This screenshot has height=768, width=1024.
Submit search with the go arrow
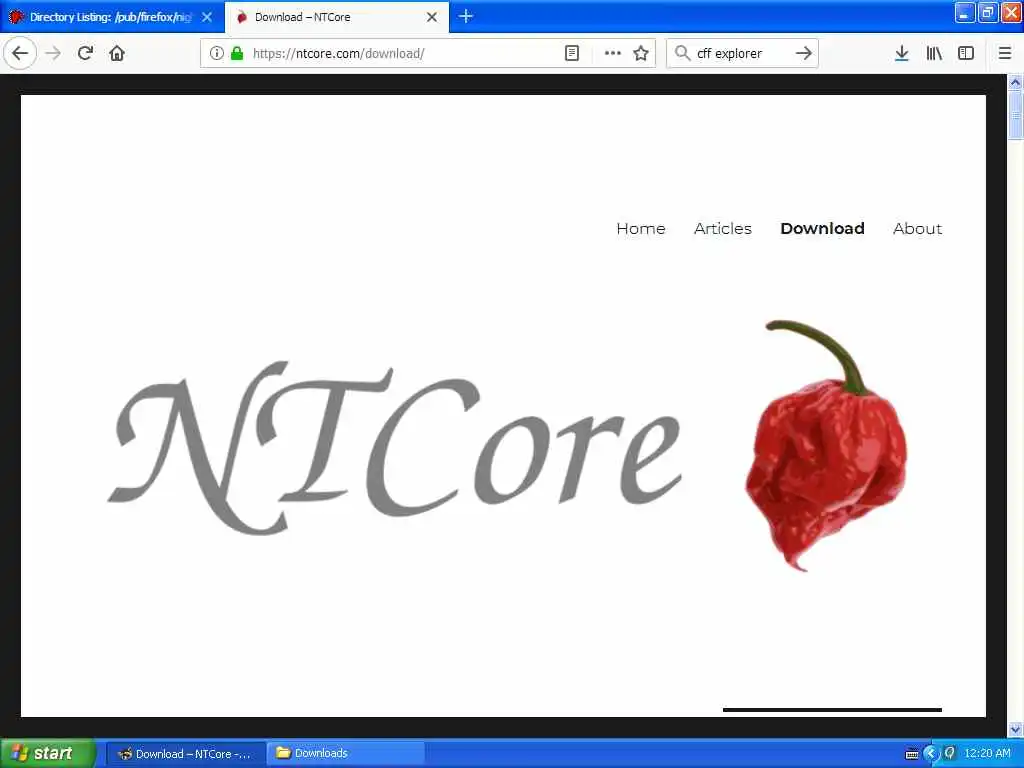pos(804,53)
